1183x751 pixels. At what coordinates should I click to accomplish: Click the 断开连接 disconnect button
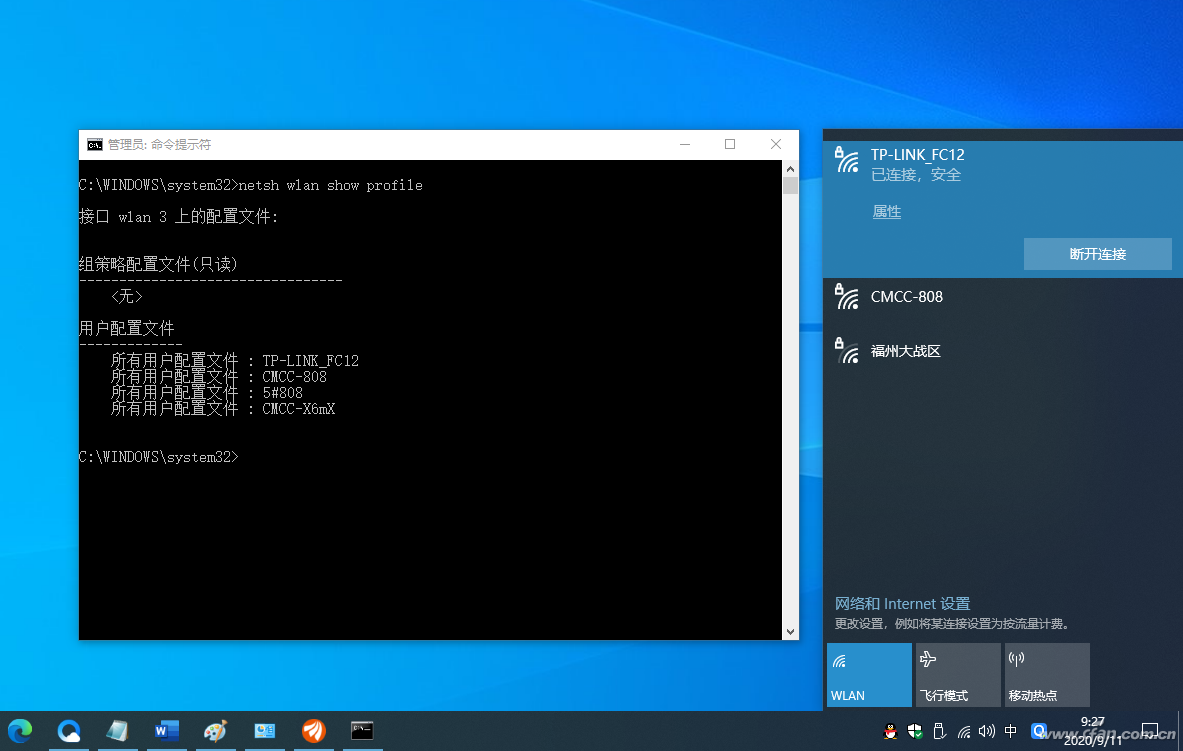pyautogui.click(x=1098, y=254)
